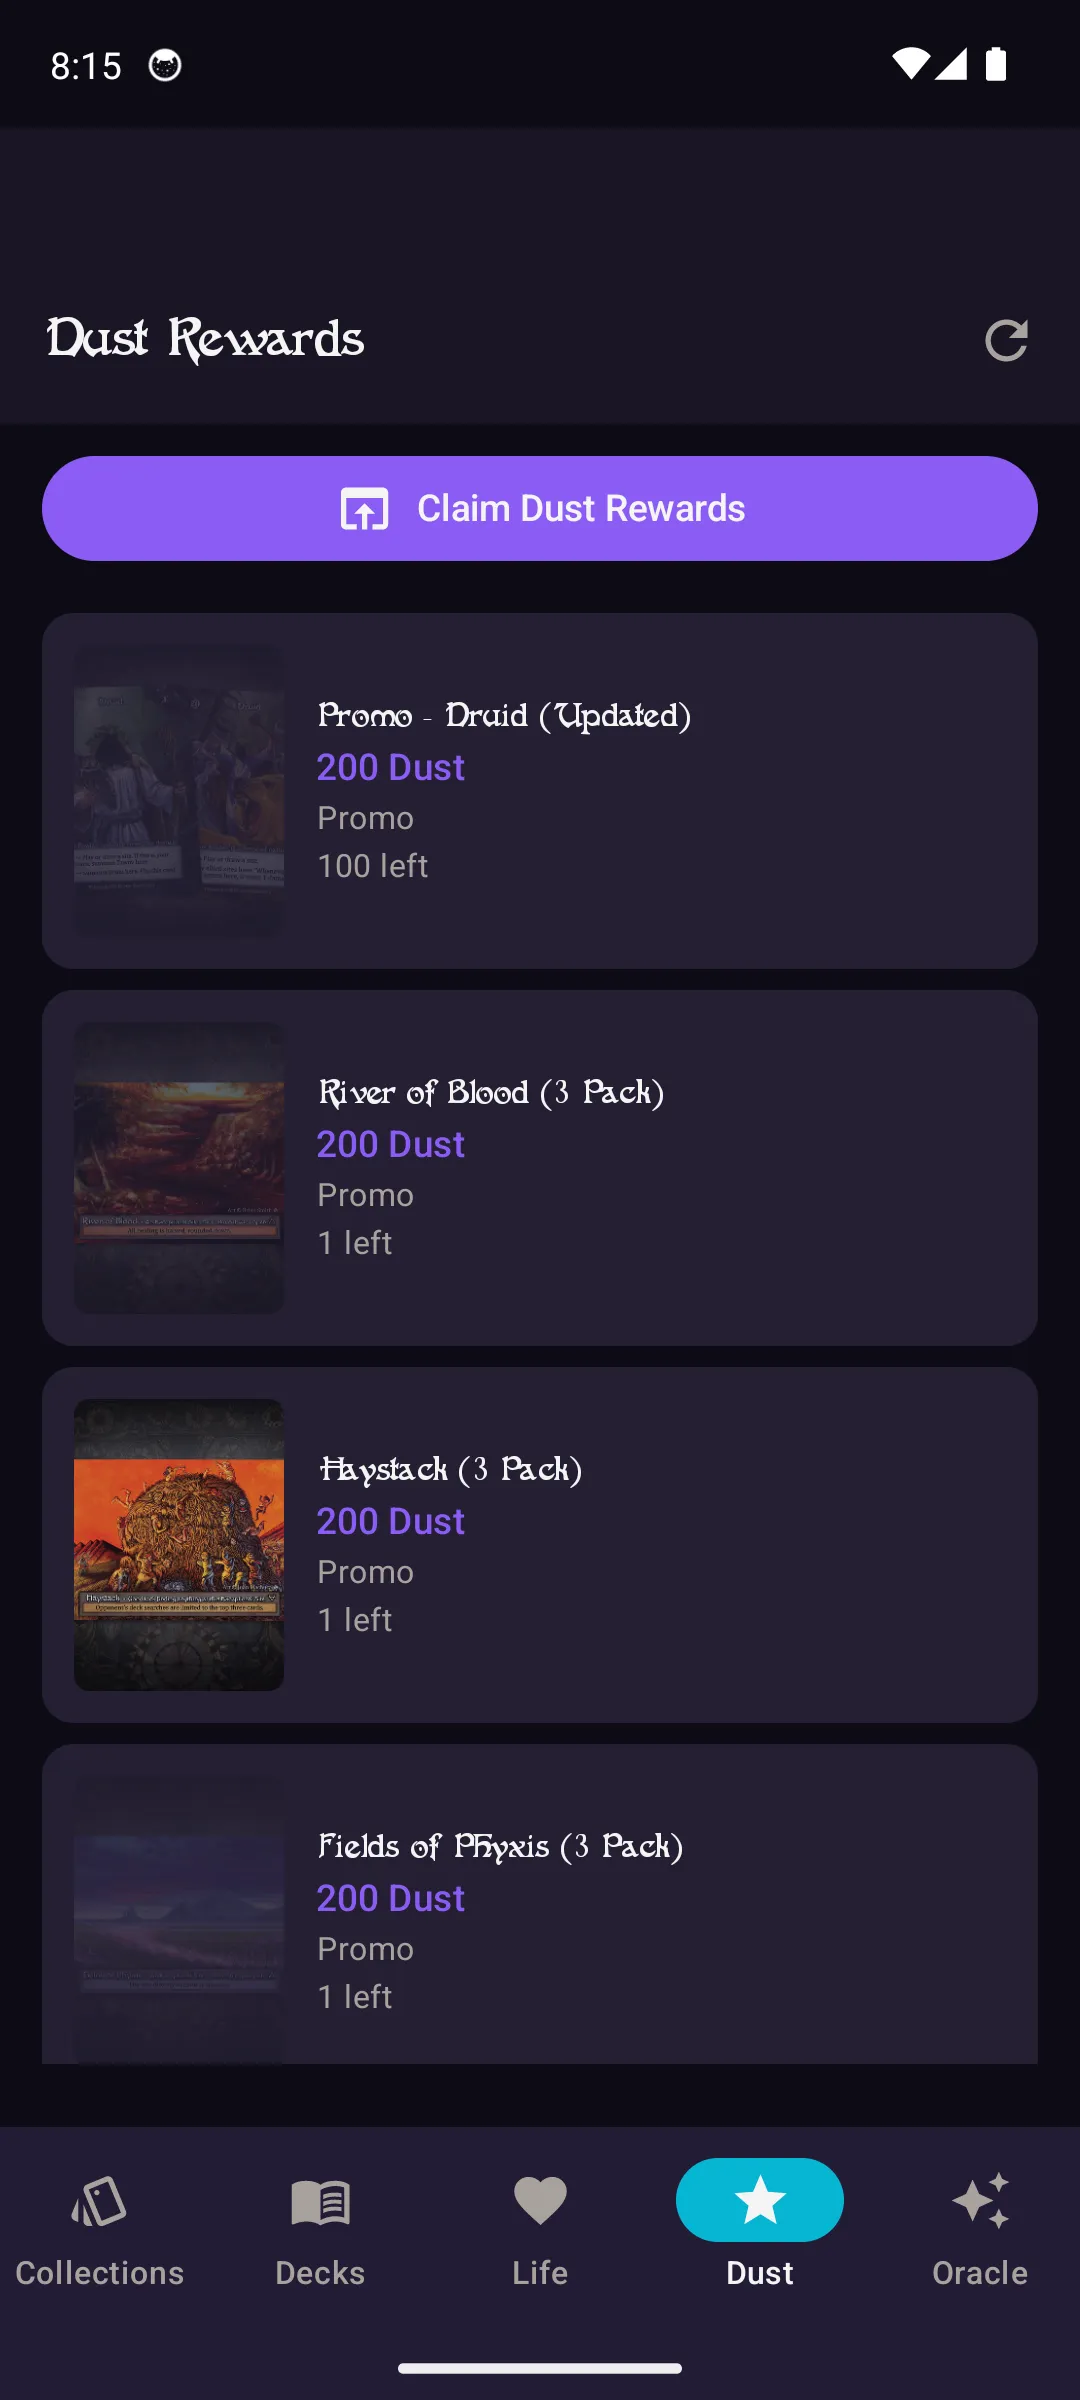Image resolution: width=1080 pixels, height=2400 pixels.
Task: Tap the heart icon for Life tracker
Action: pyautogui.click(x=539, y=2199)
